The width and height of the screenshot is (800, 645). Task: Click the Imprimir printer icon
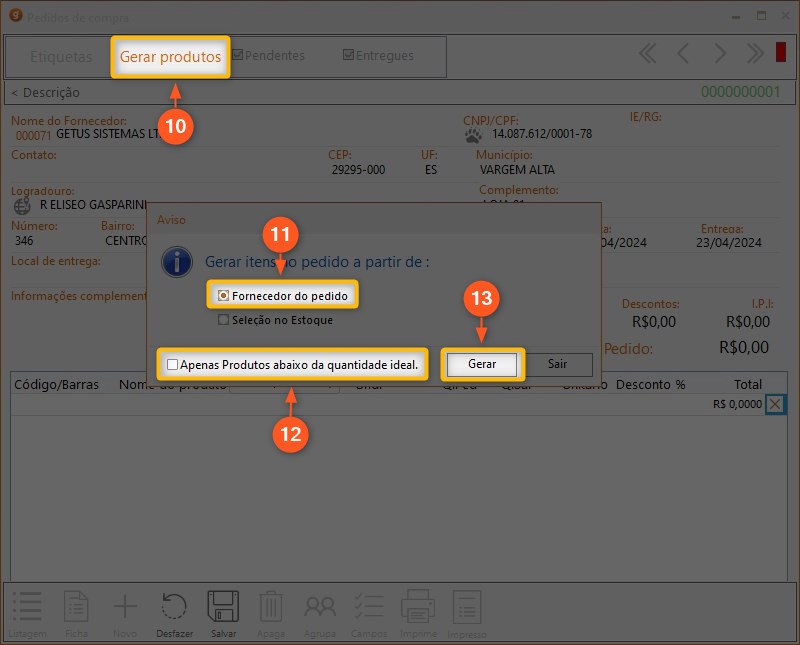(417, 608)
